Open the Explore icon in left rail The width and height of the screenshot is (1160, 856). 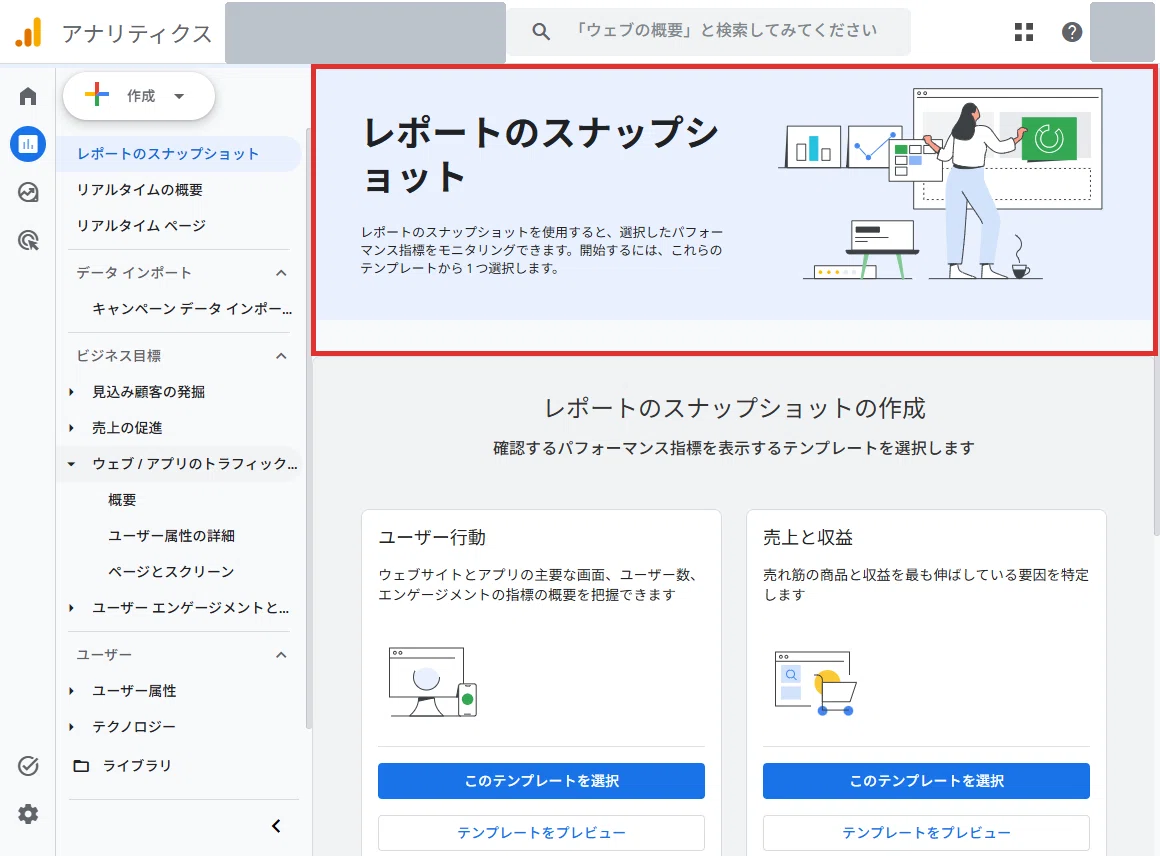(28, 192)
